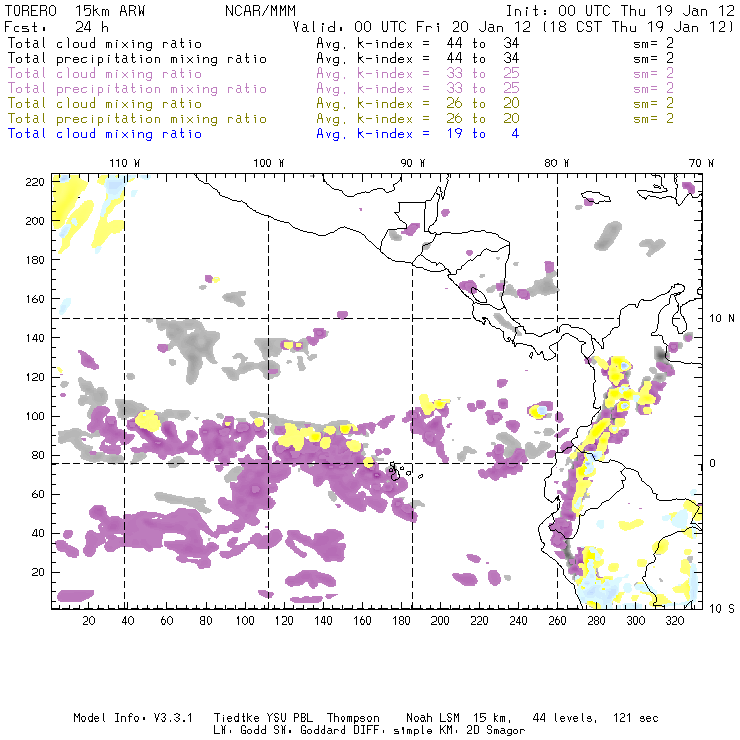Click the '100 W' longitude label

(x=269, y=163)
